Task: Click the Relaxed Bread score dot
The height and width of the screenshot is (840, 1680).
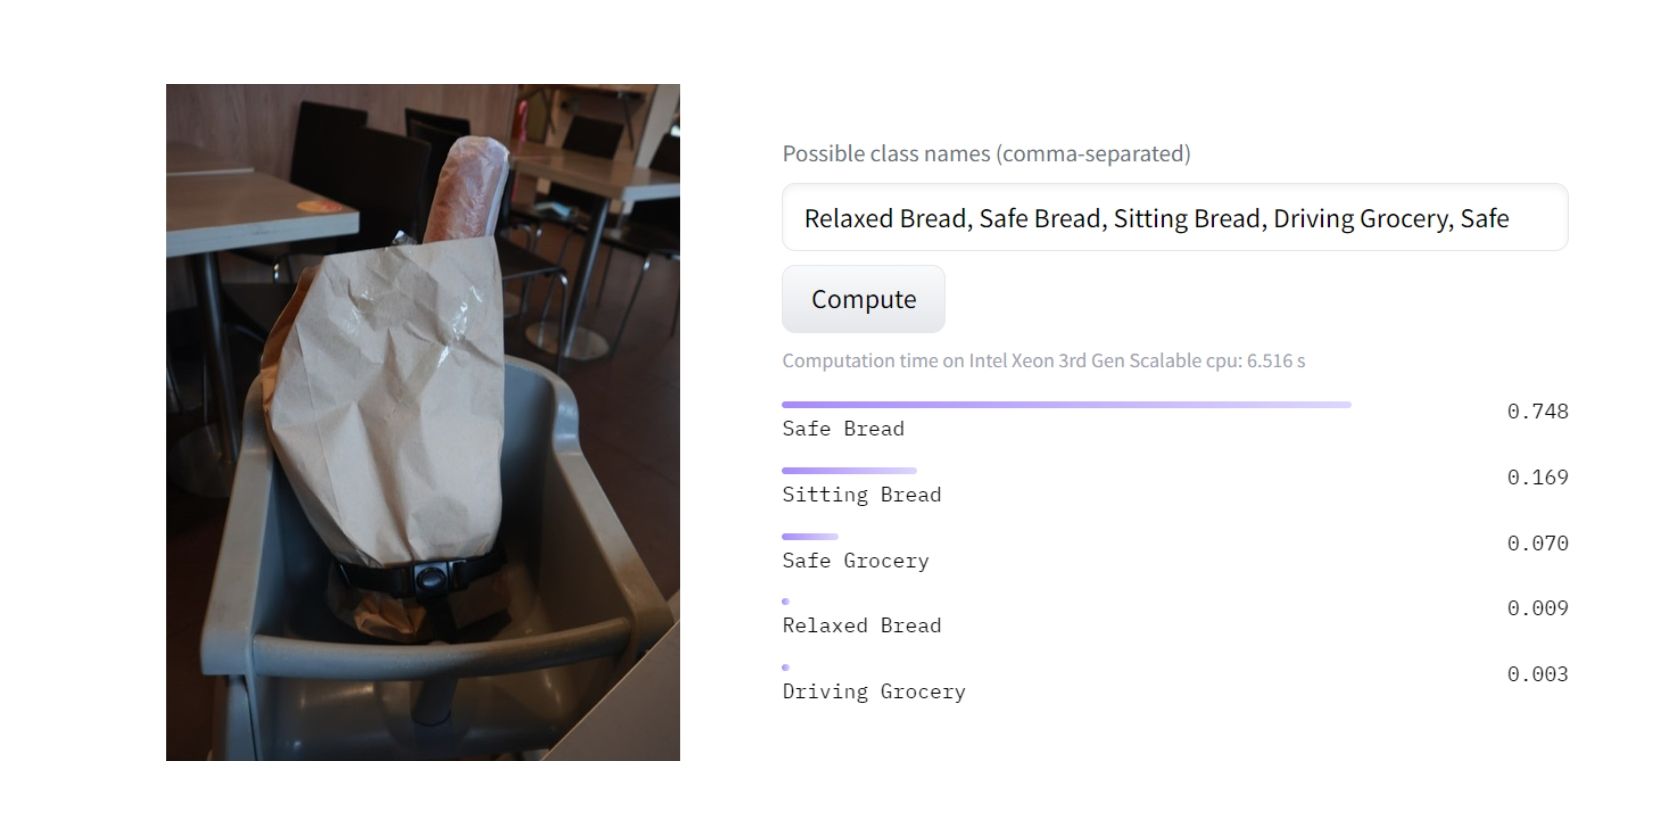Action: pos(785,601)
